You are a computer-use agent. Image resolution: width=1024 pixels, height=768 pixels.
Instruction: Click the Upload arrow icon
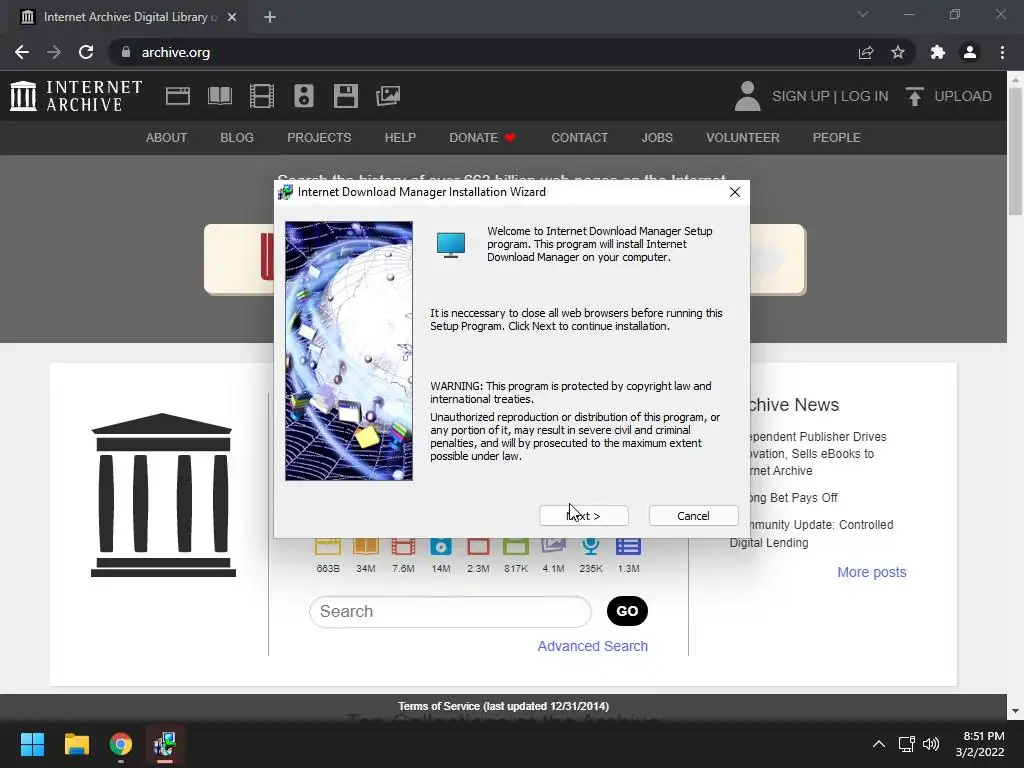(x=914, y=96)
